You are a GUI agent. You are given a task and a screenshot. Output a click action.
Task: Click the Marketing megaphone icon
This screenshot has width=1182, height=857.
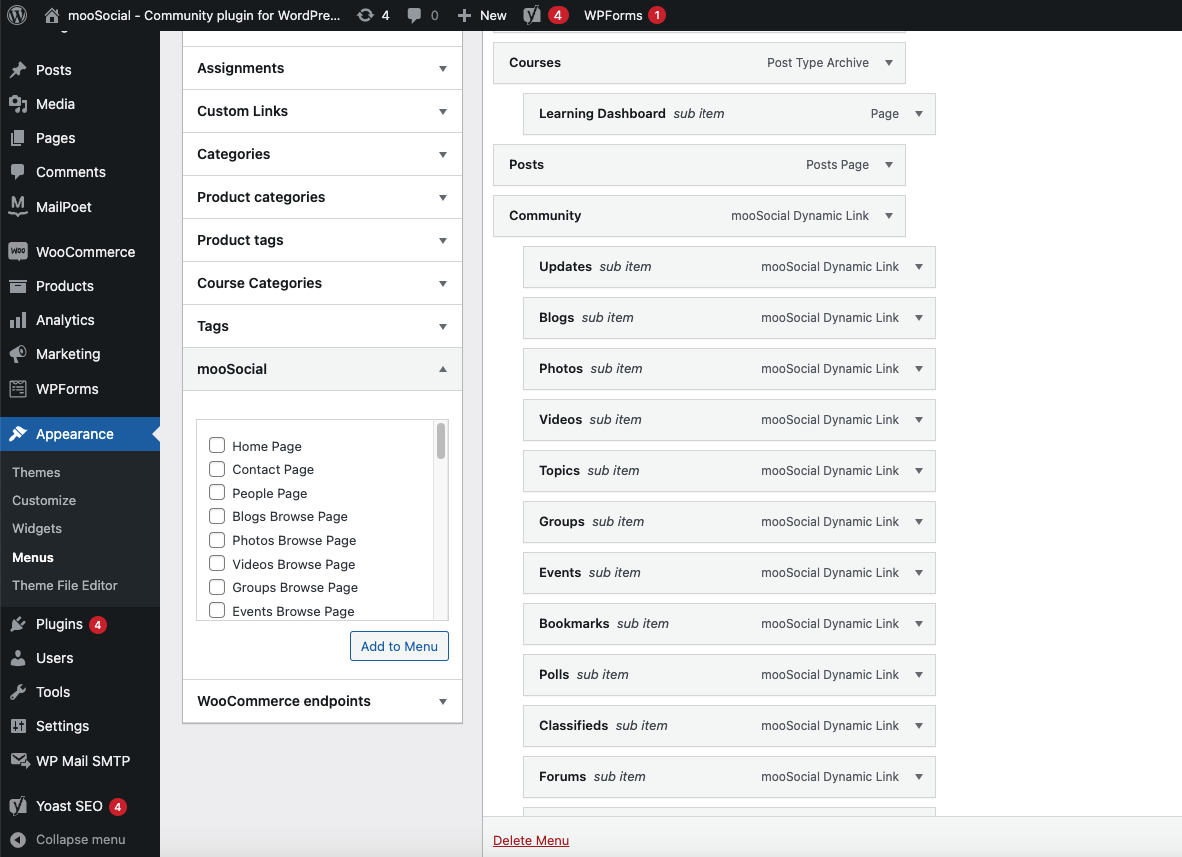[18, 354]
